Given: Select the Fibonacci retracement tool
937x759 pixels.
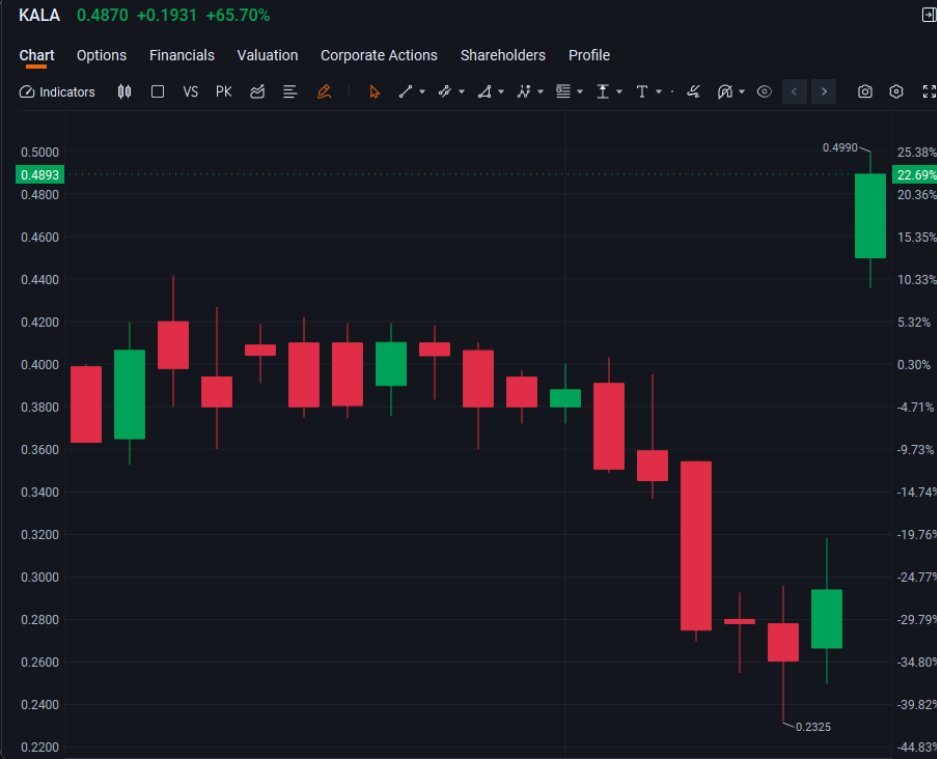Looking at the screenshot, I should pos(563,91).
